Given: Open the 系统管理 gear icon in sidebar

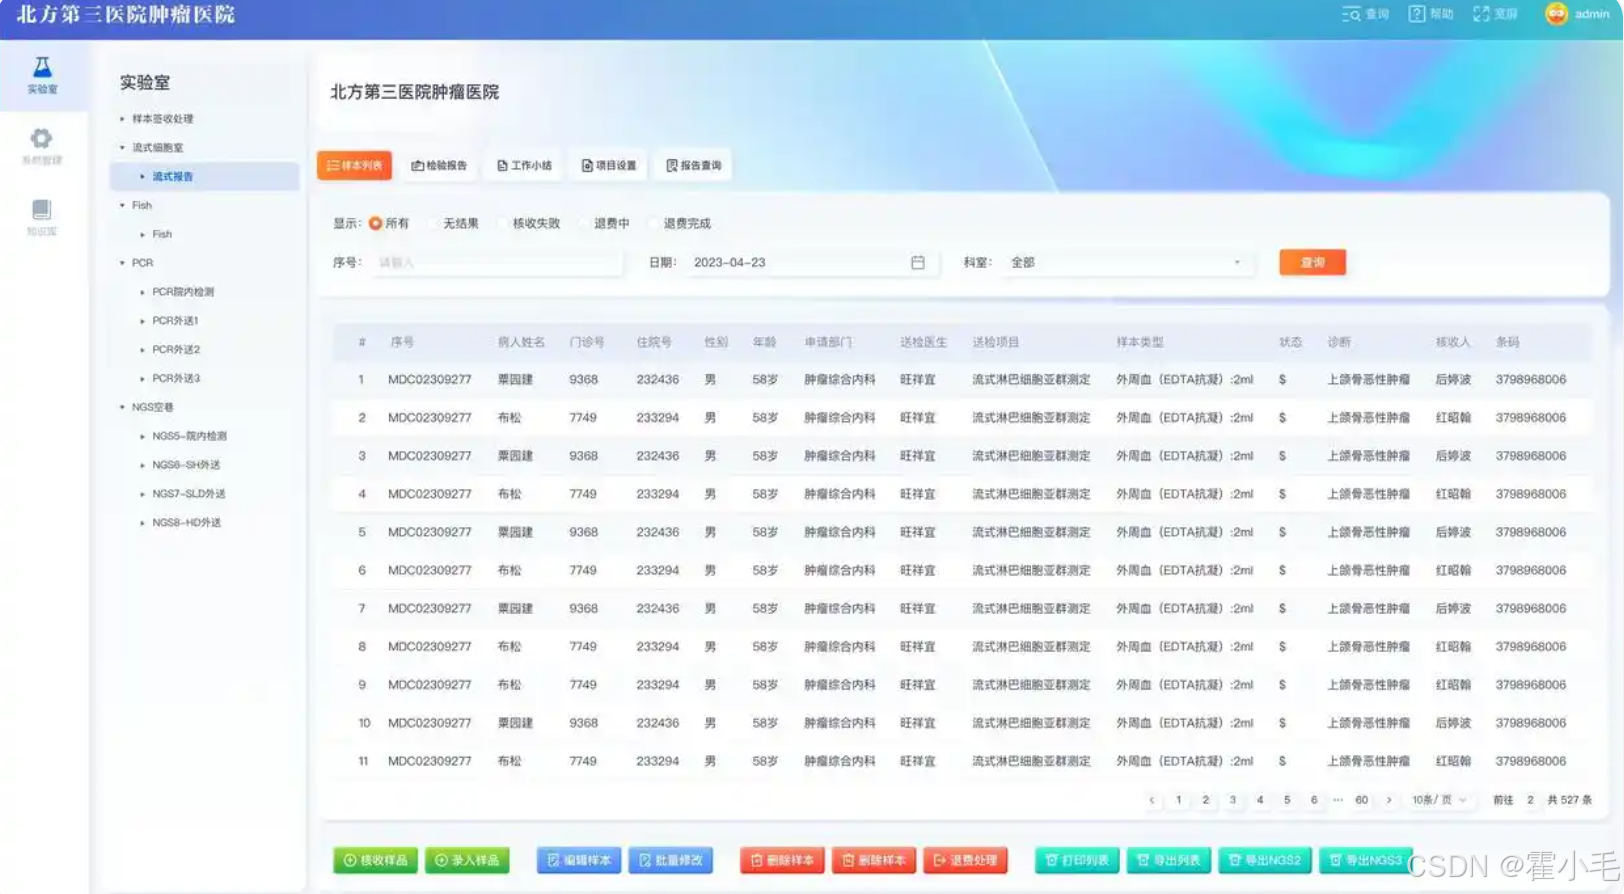Looking at the screenshot, I should [42, 145].
